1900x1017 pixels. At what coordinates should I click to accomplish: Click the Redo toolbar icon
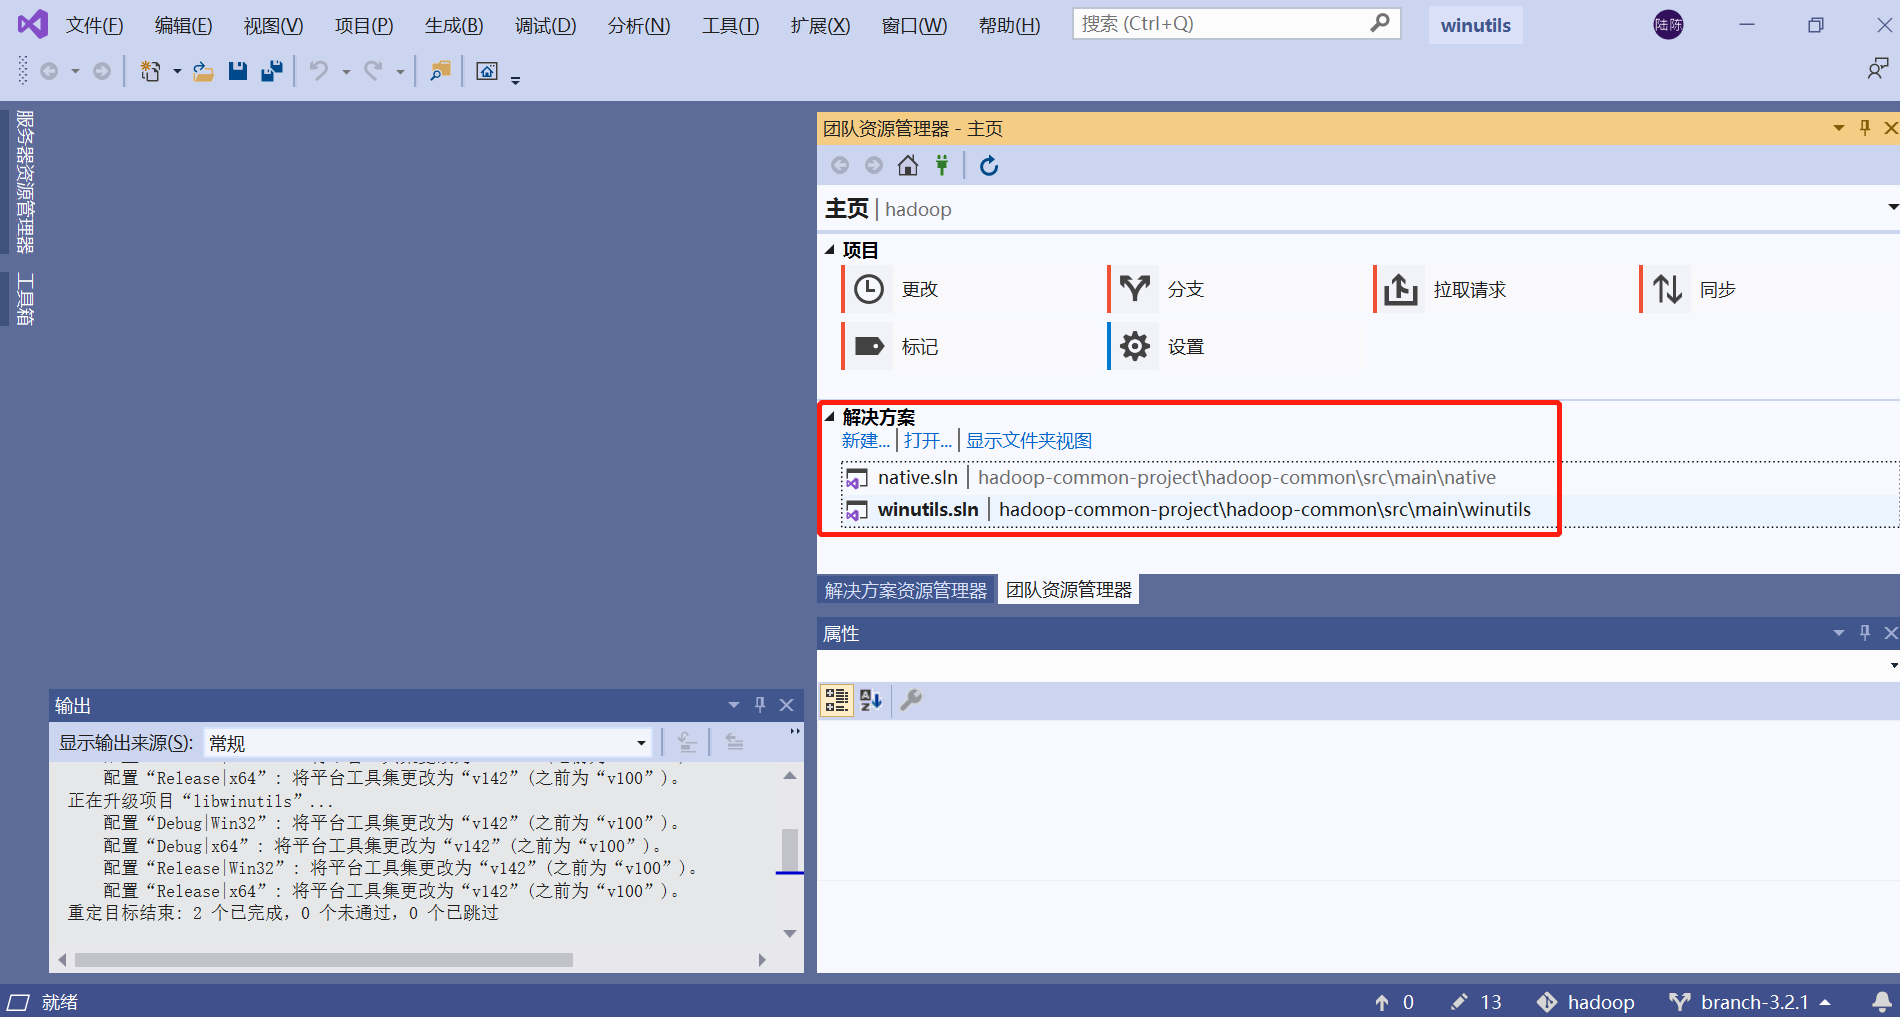coord(373,71)
